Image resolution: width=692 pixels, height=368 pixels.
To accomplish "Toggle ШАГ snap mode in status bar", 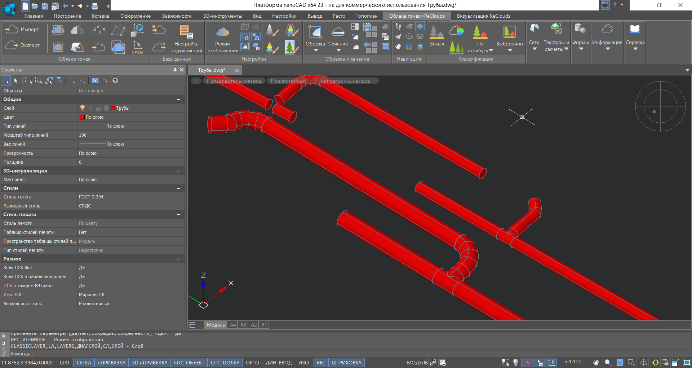I will [64, 363].
